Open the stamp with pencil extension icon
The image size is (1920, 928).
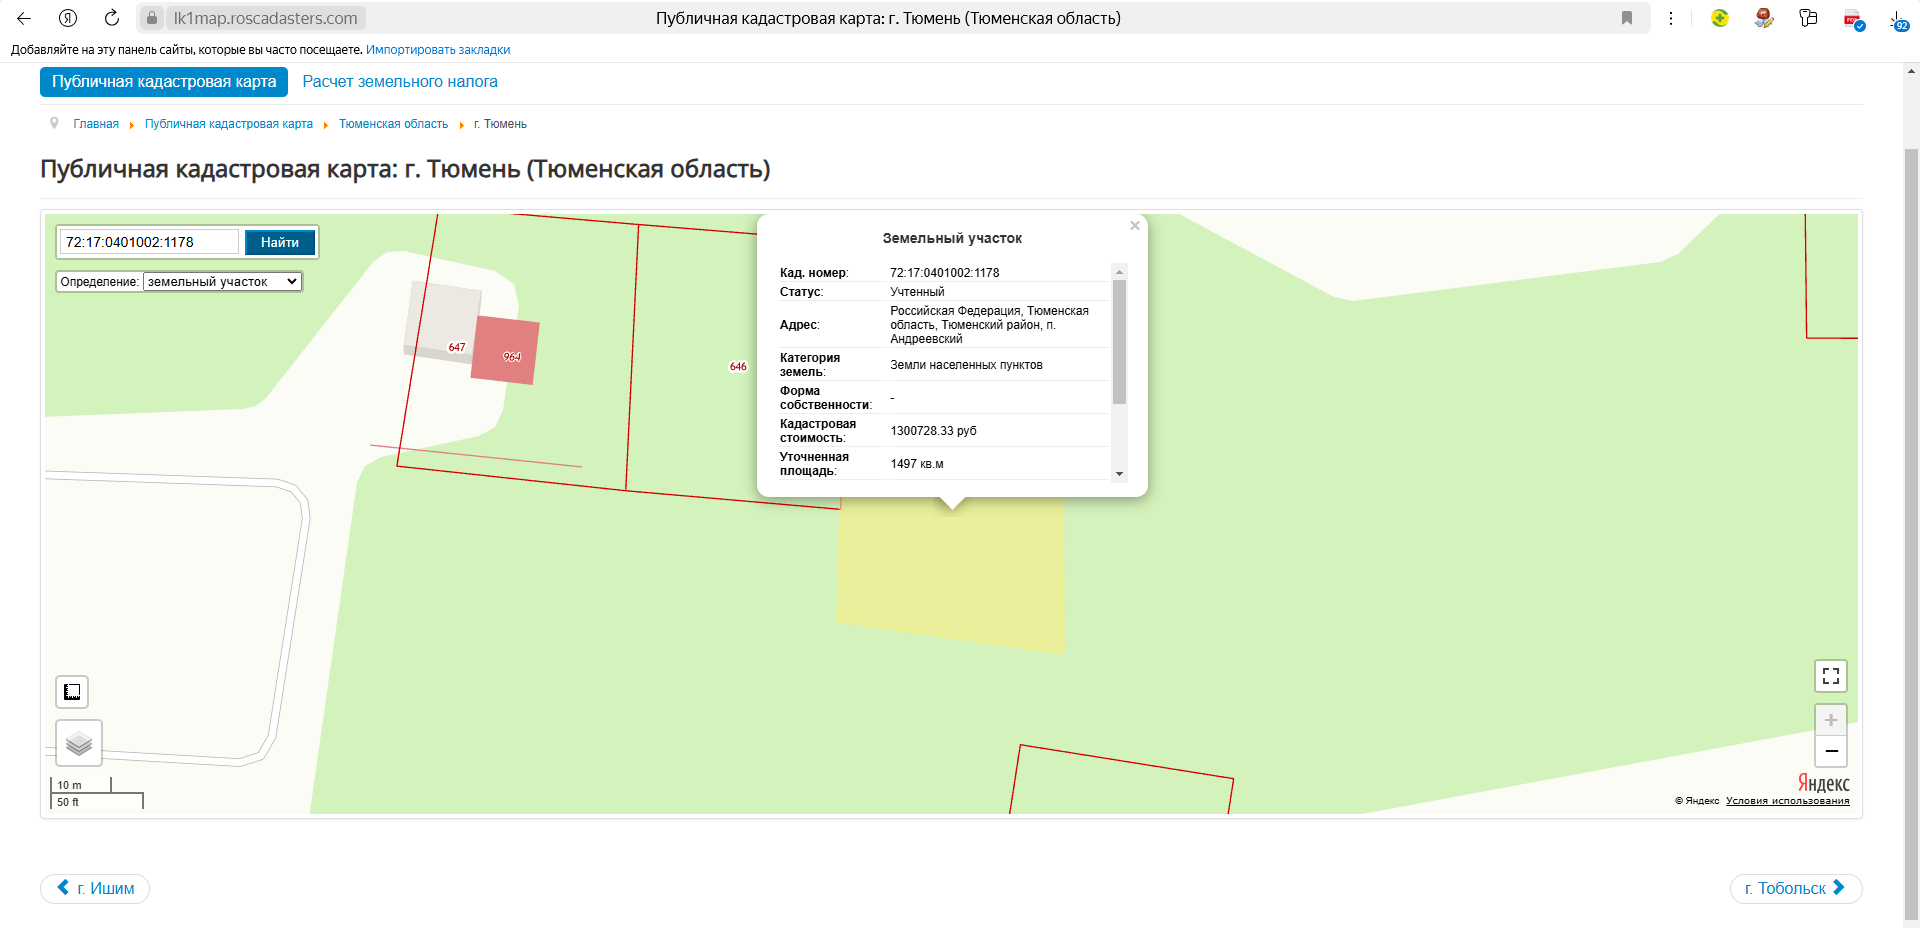[1764, 18]
